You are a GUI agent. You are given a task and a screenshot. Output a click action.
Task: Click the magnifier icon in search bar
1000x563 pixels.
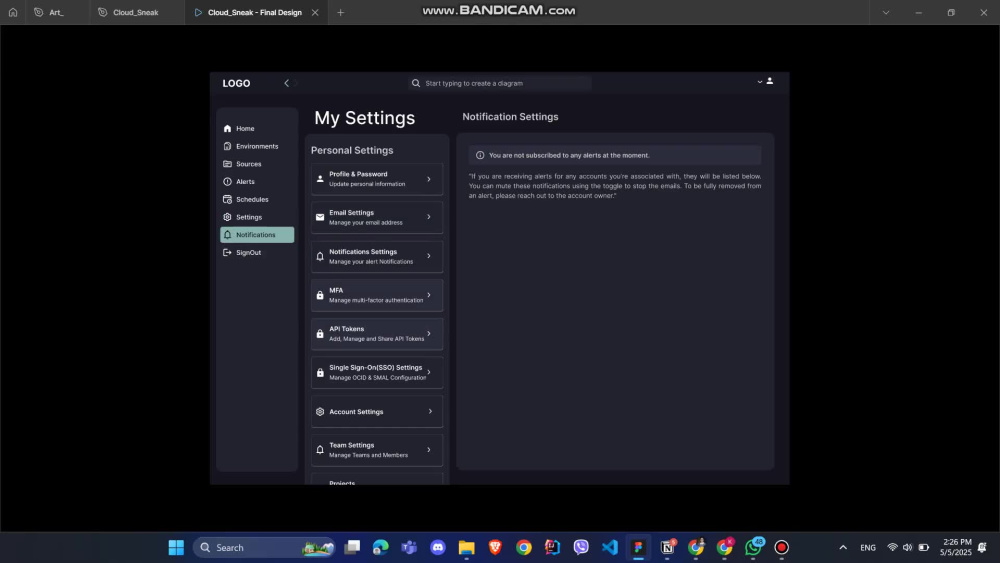tap(416, 83)
